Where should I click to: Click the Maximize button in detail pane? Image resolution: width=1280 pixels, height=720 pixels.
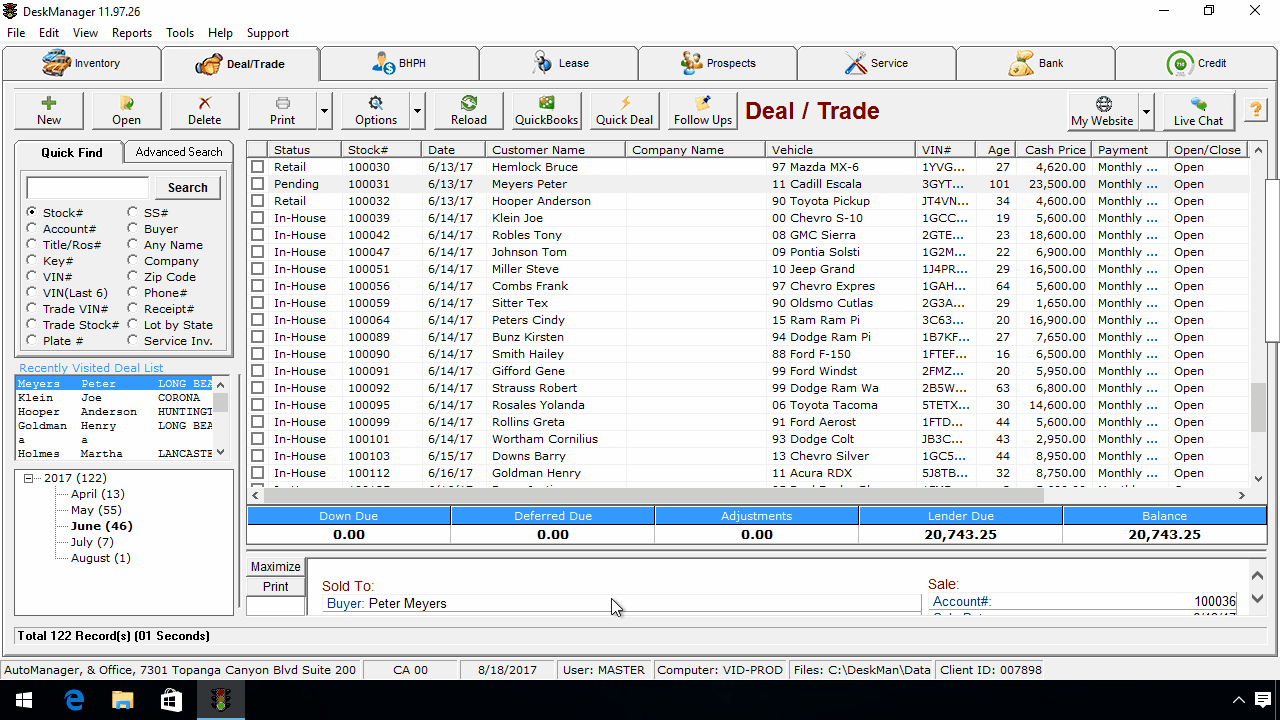pos(275,567)
